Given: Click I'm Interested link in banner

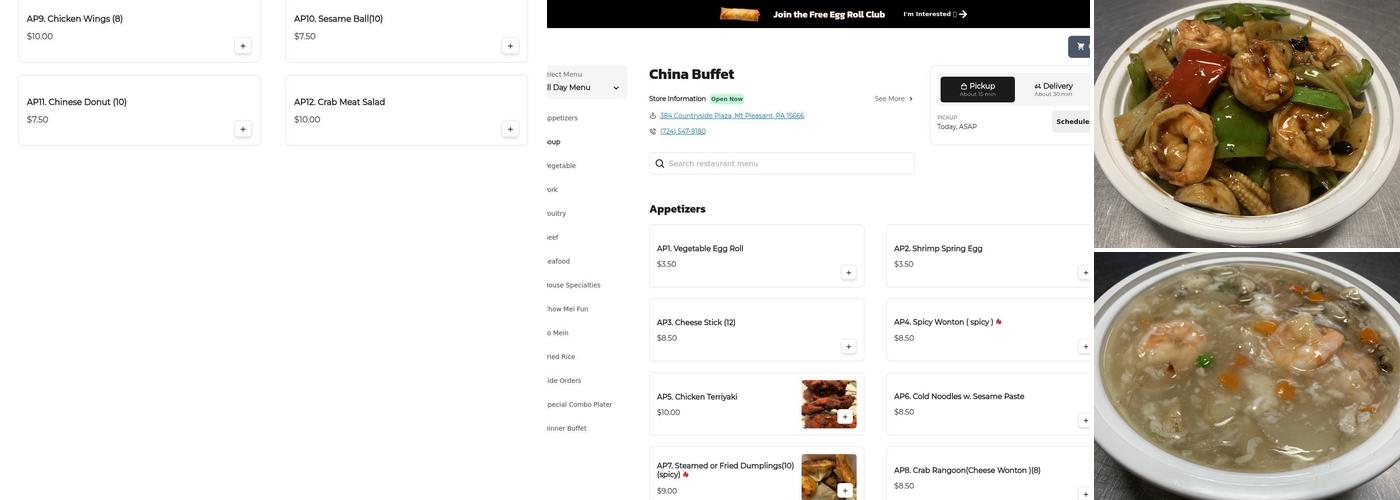Looking at the screenshot, I should [935, 14].
